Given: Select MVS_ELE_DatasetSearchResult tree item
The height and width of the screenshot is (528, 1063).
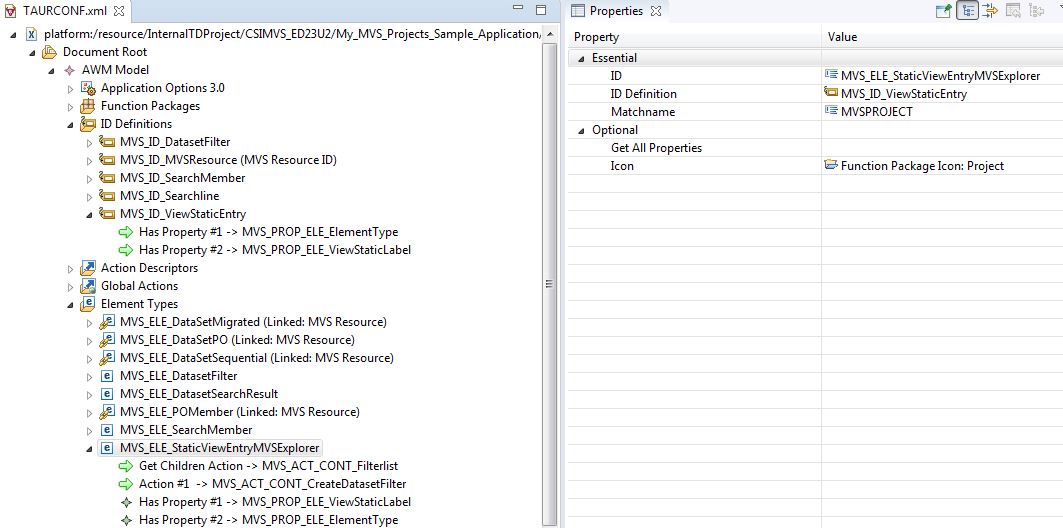Looking at the screenshot, I should (199, 394).
